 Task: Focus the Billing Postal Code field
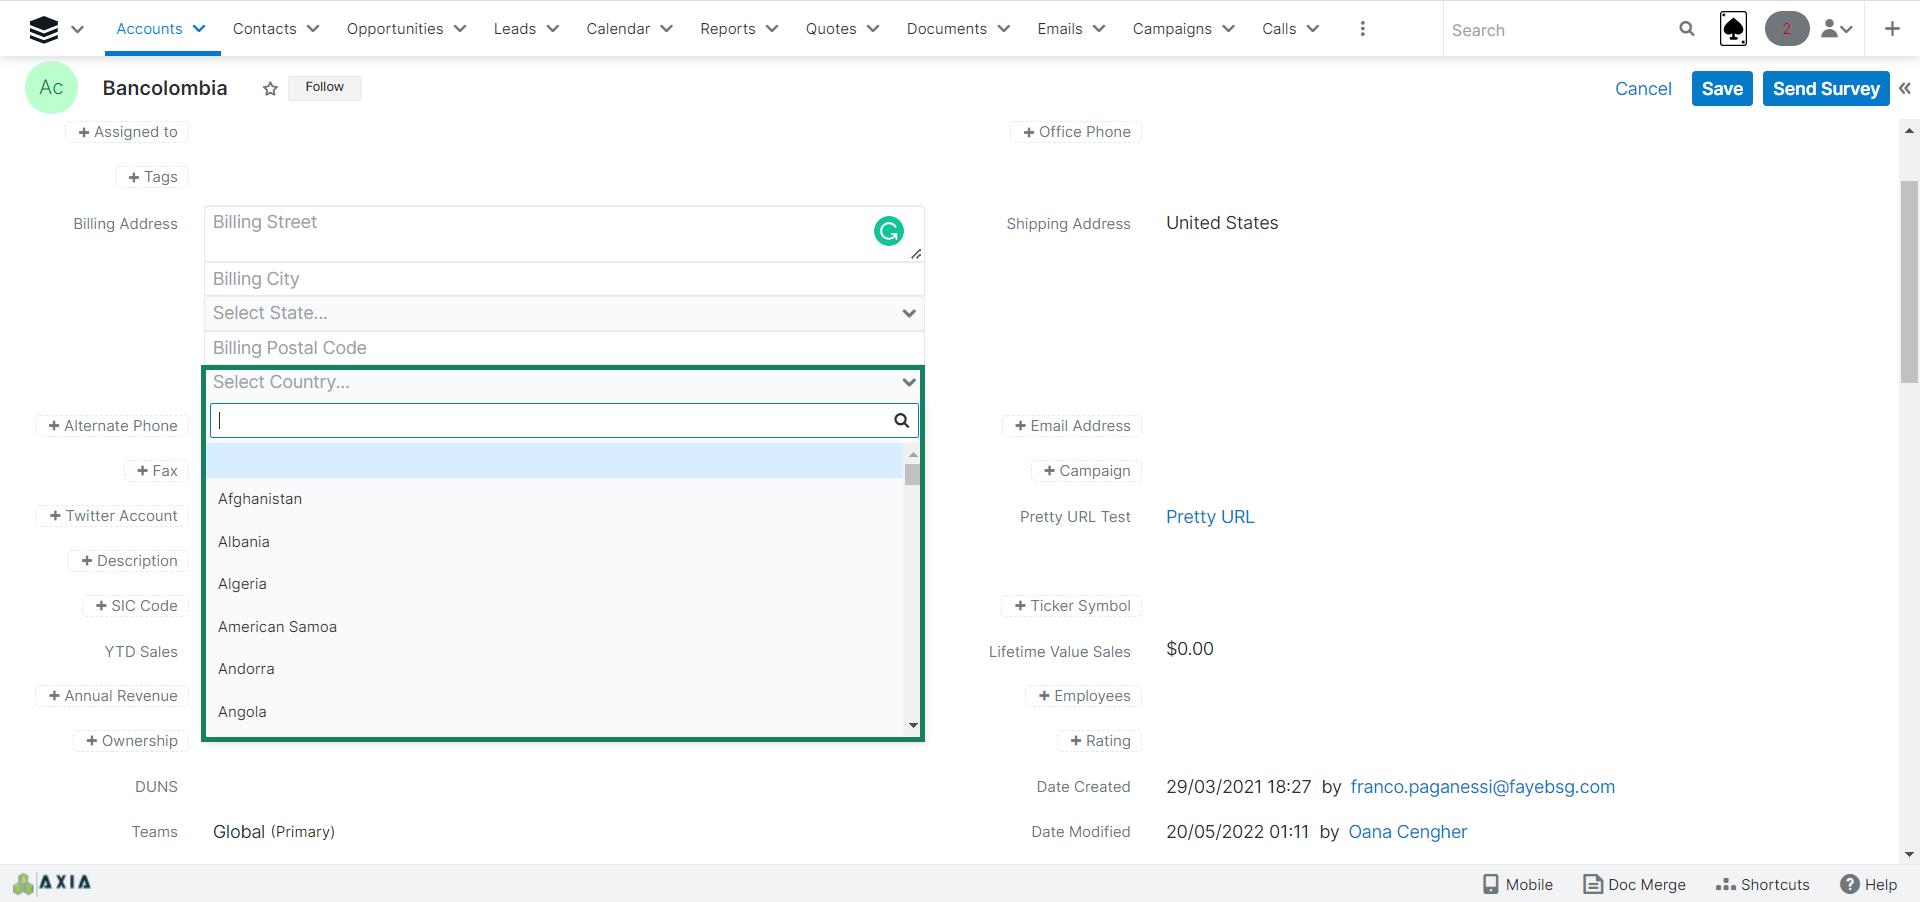[564, 348]
